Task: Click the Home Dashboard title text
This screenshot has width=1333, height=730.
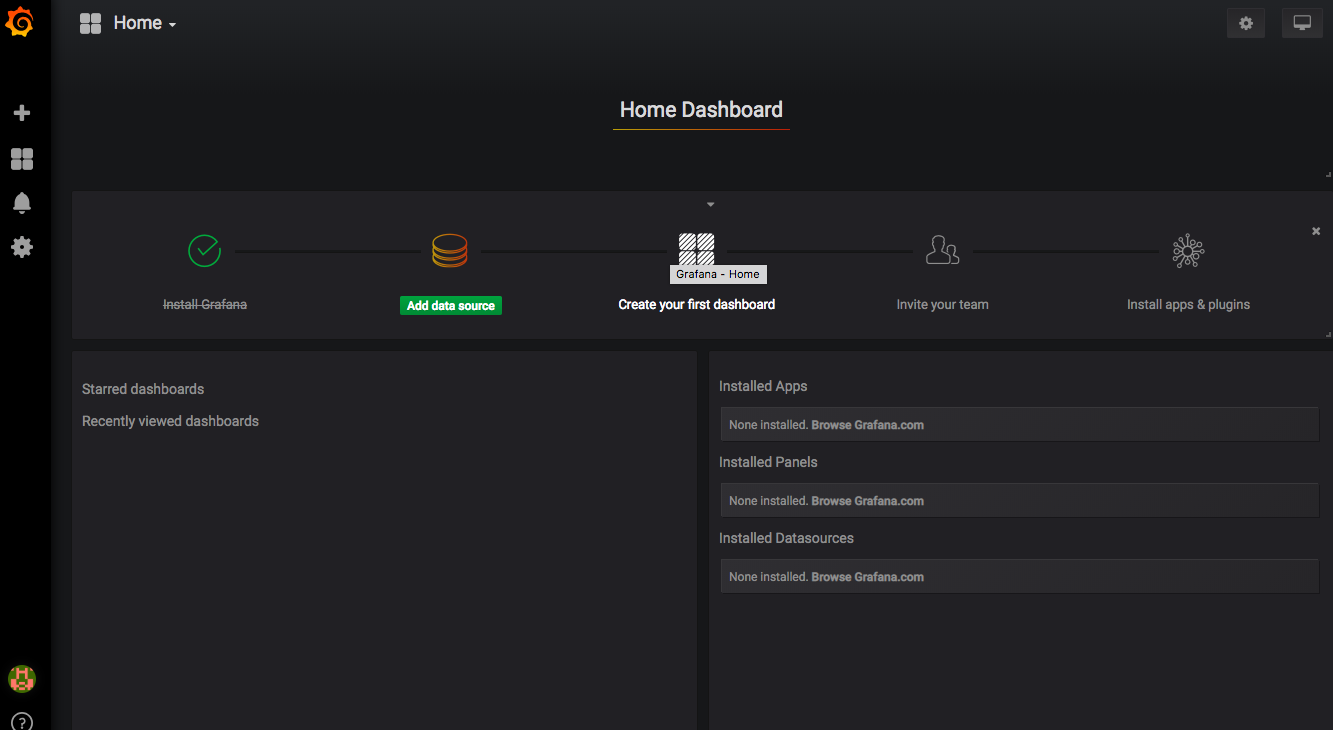Action: click(701, 110)
